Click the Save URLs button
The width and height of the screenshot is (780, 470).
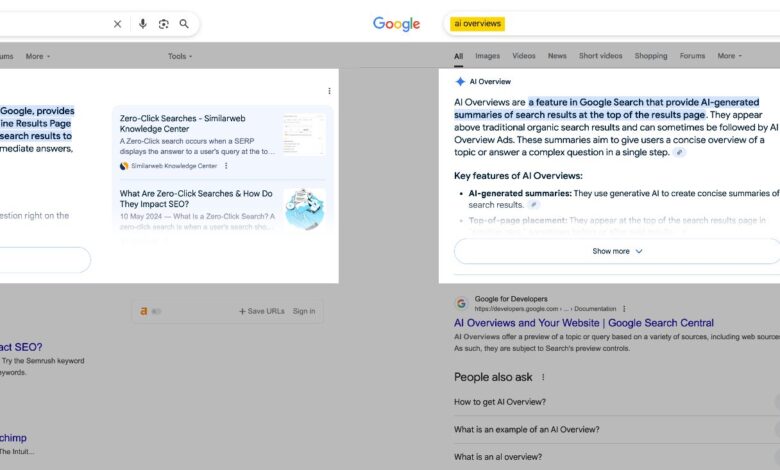click(x=262, y=311)
